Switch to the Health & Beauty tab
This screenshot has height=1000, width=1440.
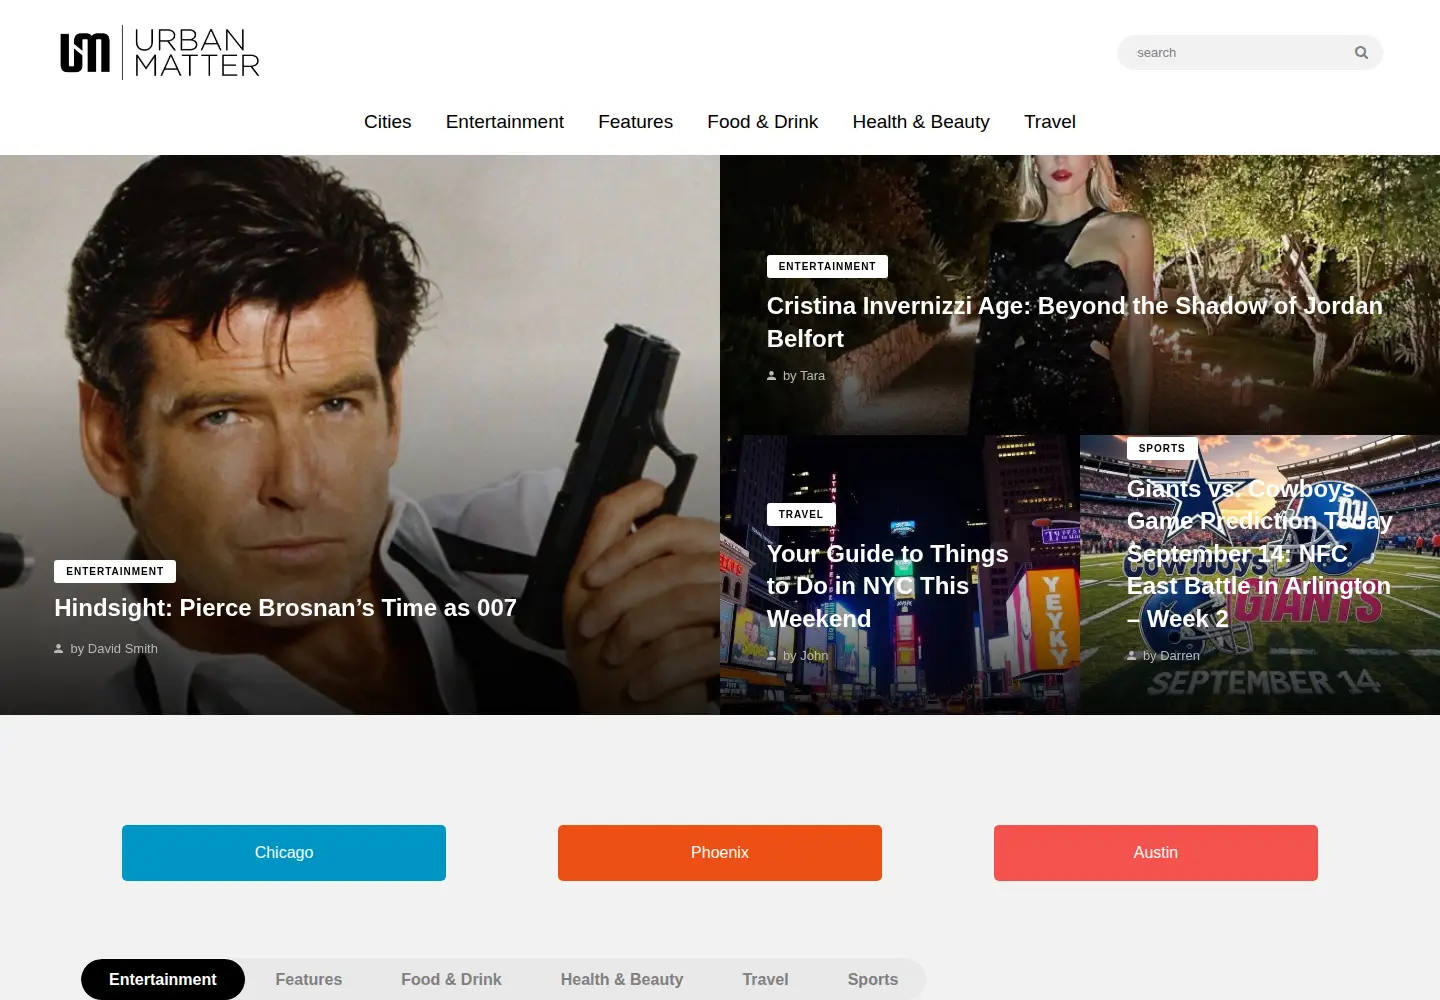(622, 980)
